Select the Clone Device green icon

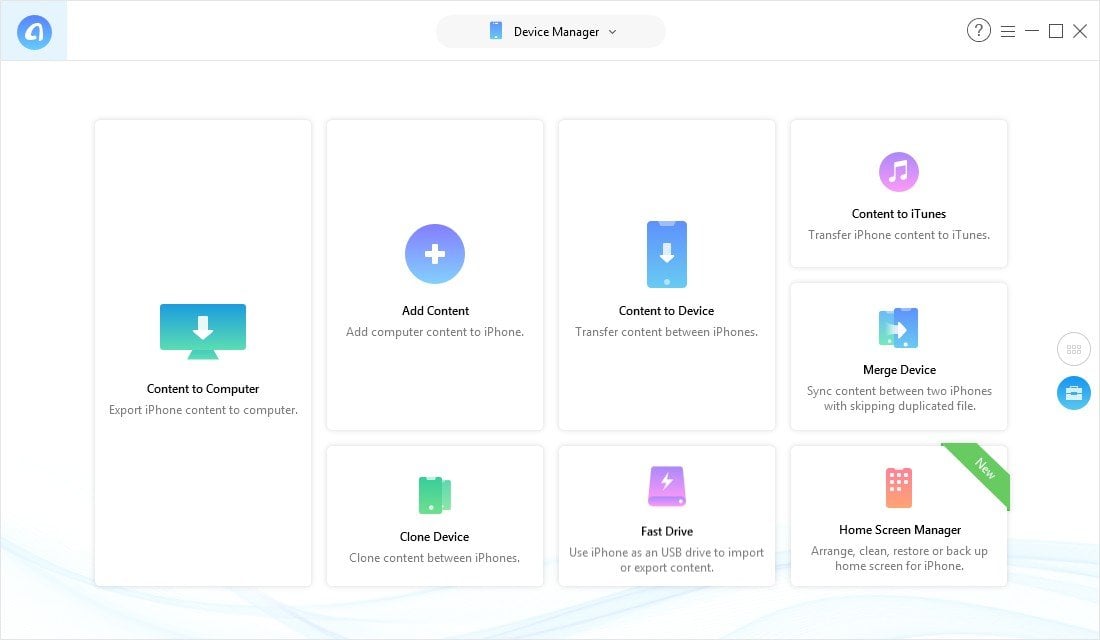pyautogui.click(x=435, y=495)
